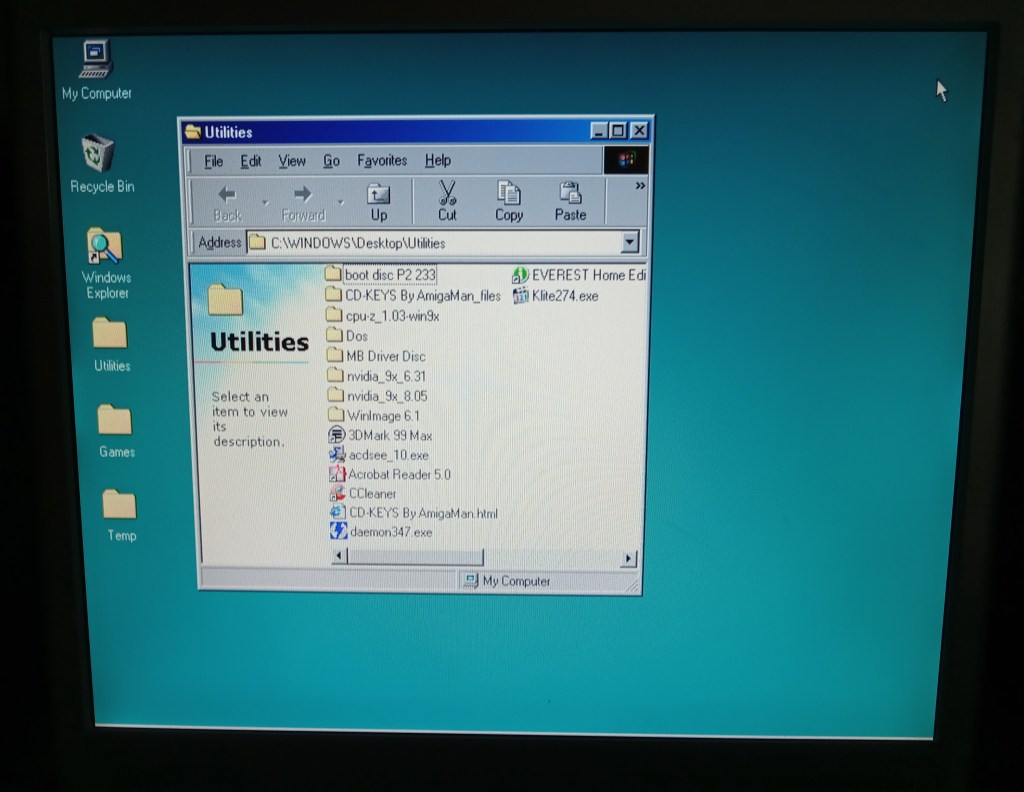Screen dimensions: 1024x792
Task: Click the horizontal scrollbar right arrow
Action: pyautogui.click(x=628, y=558)
